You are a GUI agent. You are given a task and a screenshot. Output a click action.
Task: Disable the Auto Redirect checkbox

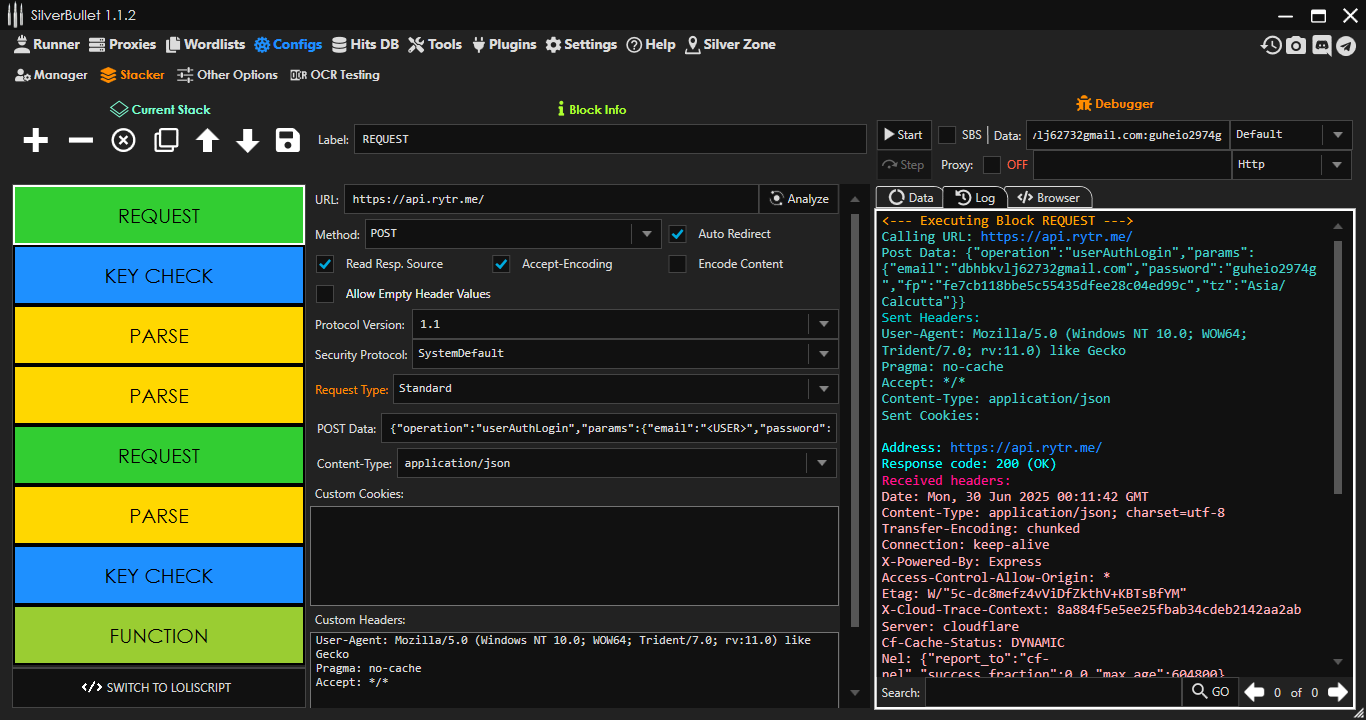678,234
